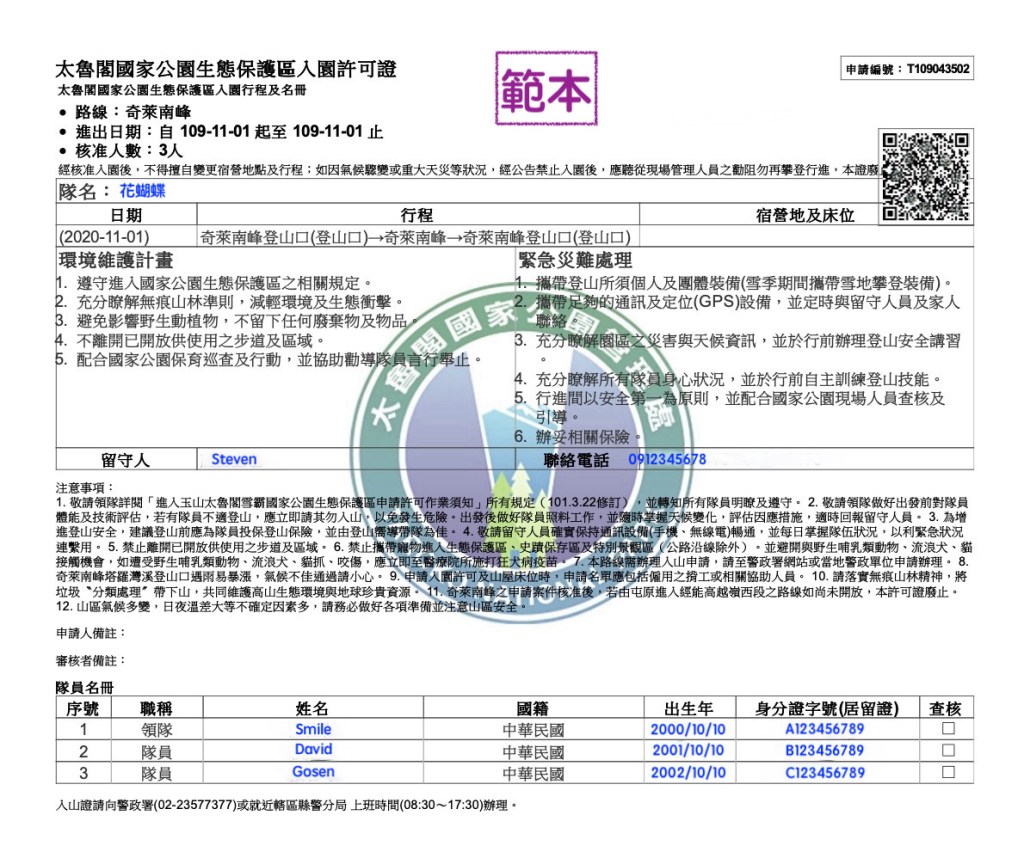Toggle the 查核 checkbox for member Gosen
This screenshot has height=858, width=1024.
(948, 772)
